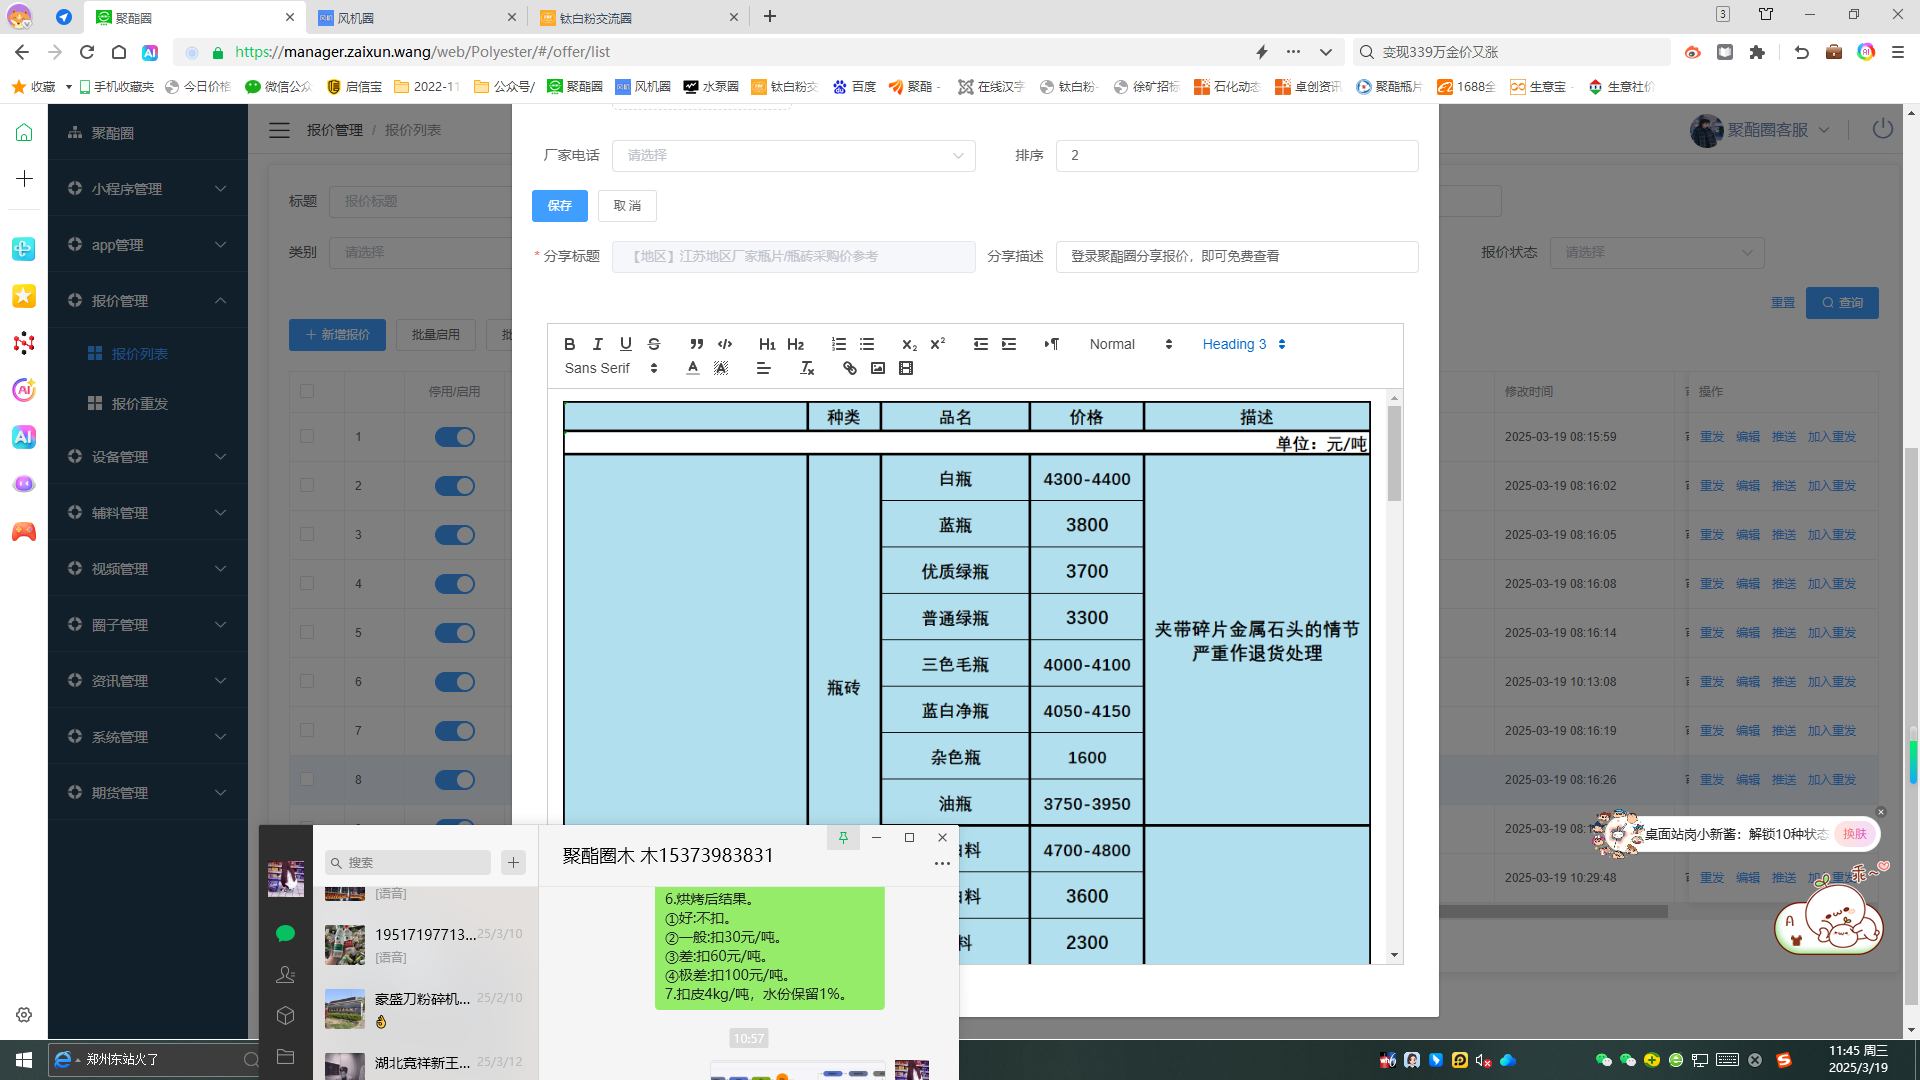Insert a hyperlink via link icon
The width and height of the screenshot is (1920, 1080).
point(849,368)
